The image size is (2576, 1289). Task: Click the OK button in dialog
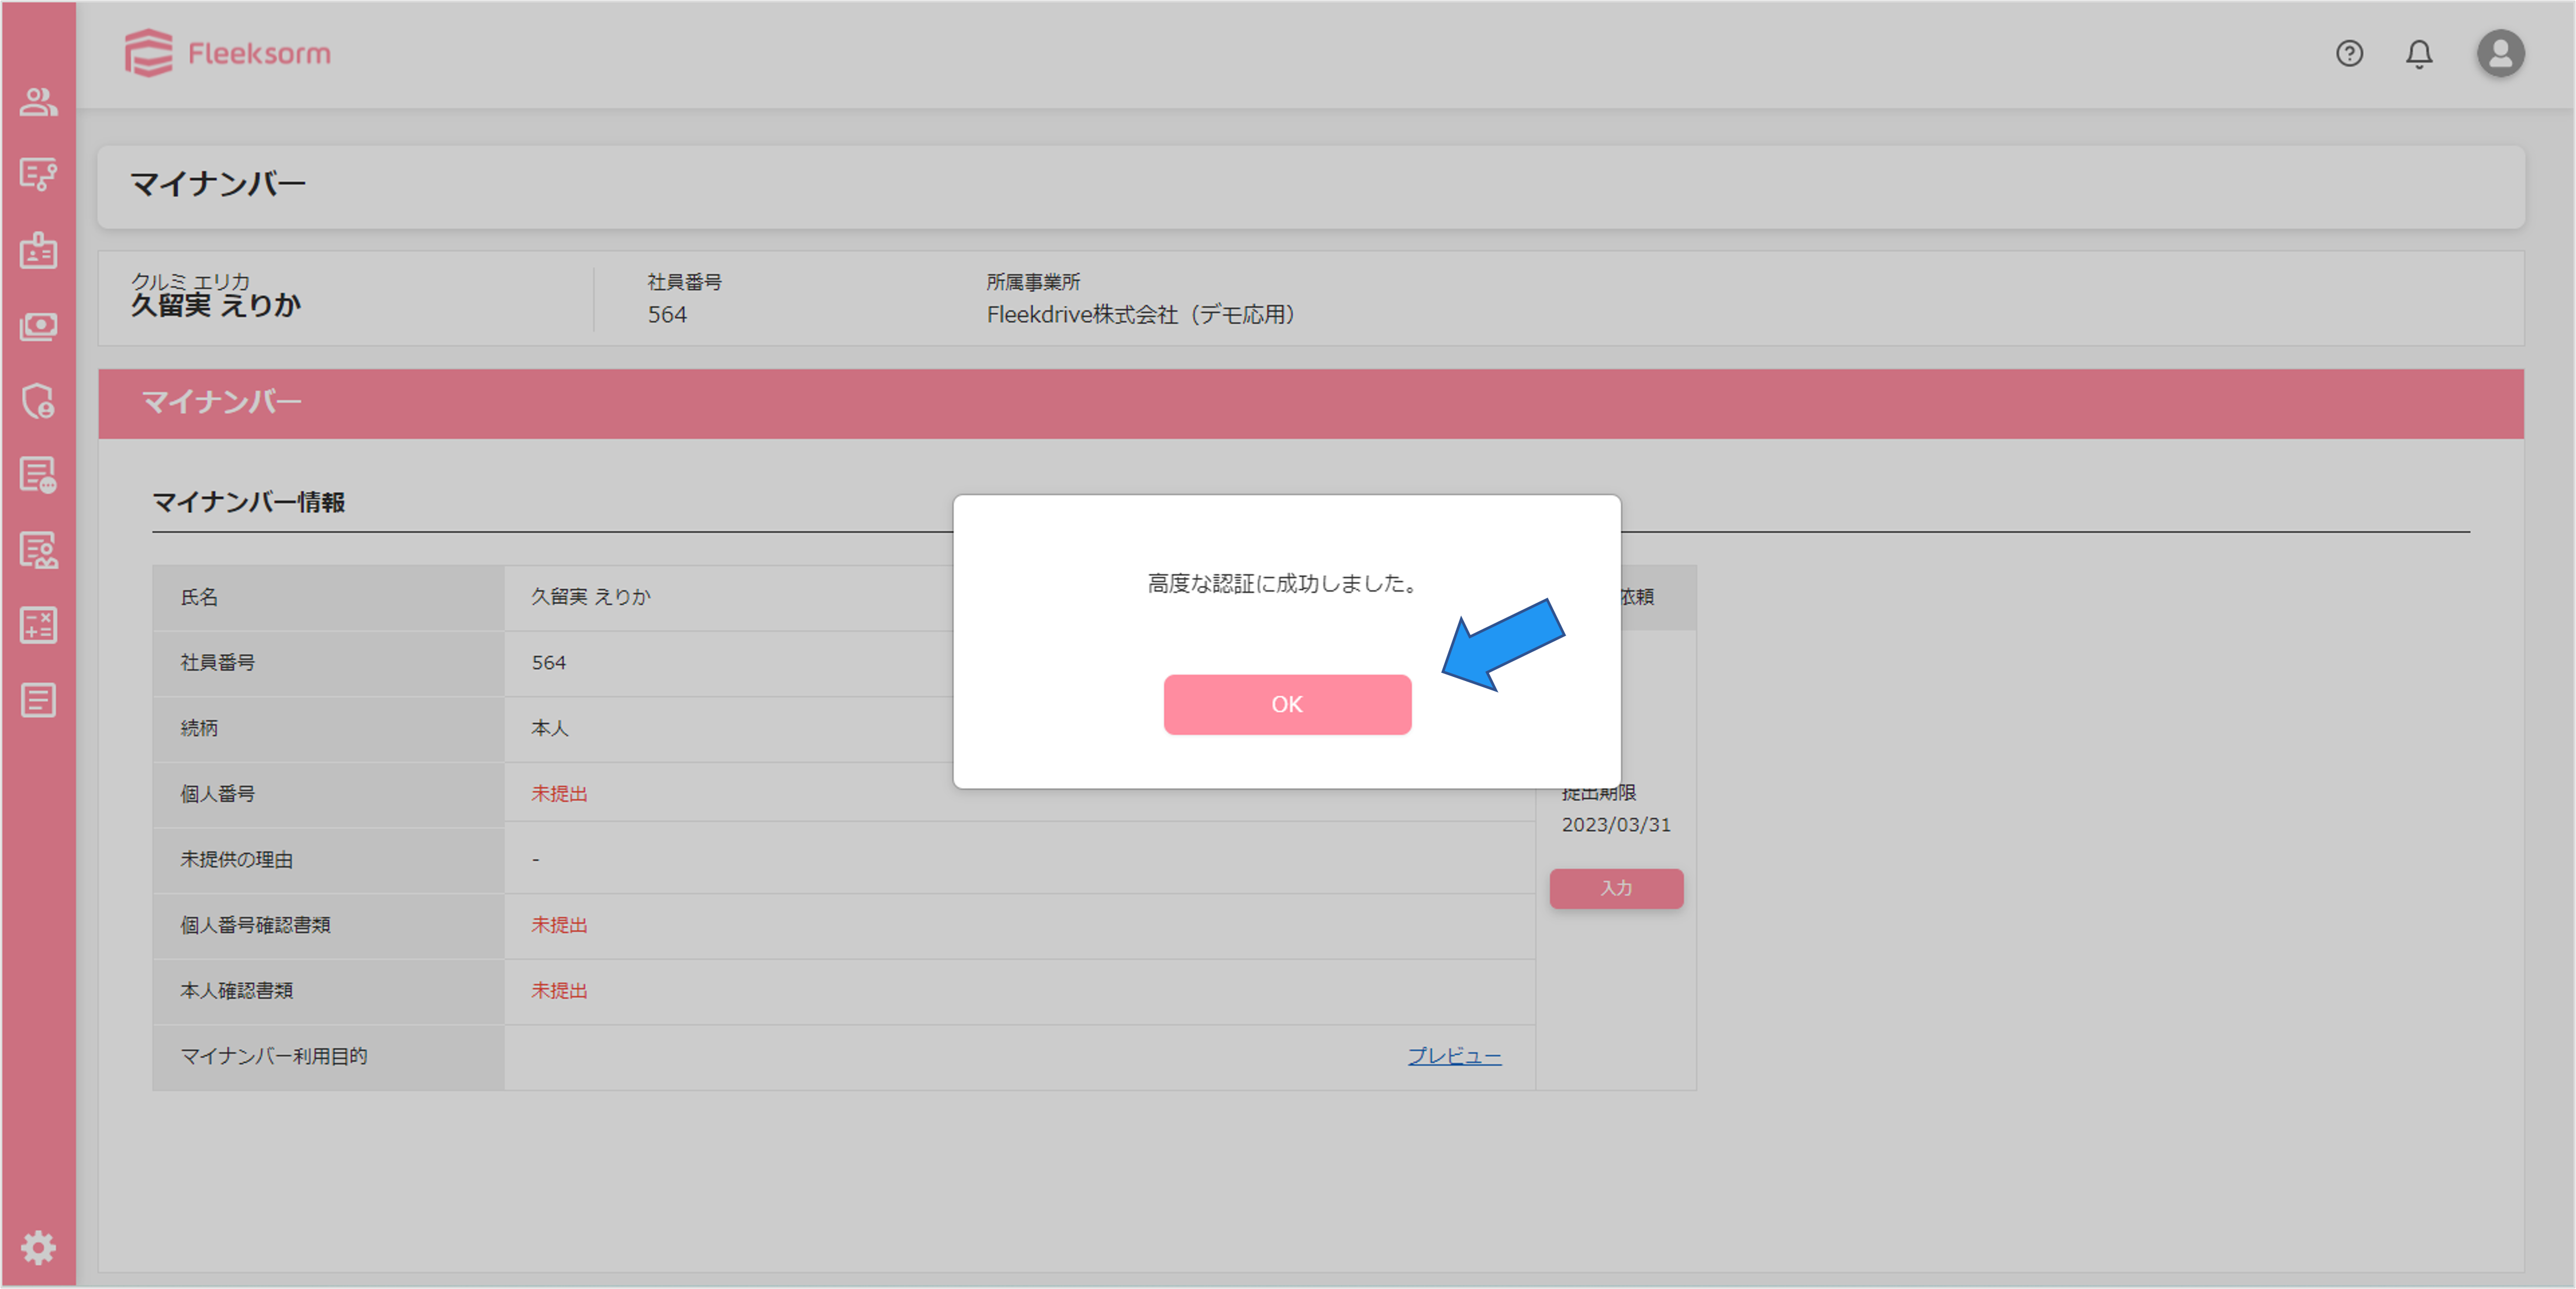coord(1286,704)
